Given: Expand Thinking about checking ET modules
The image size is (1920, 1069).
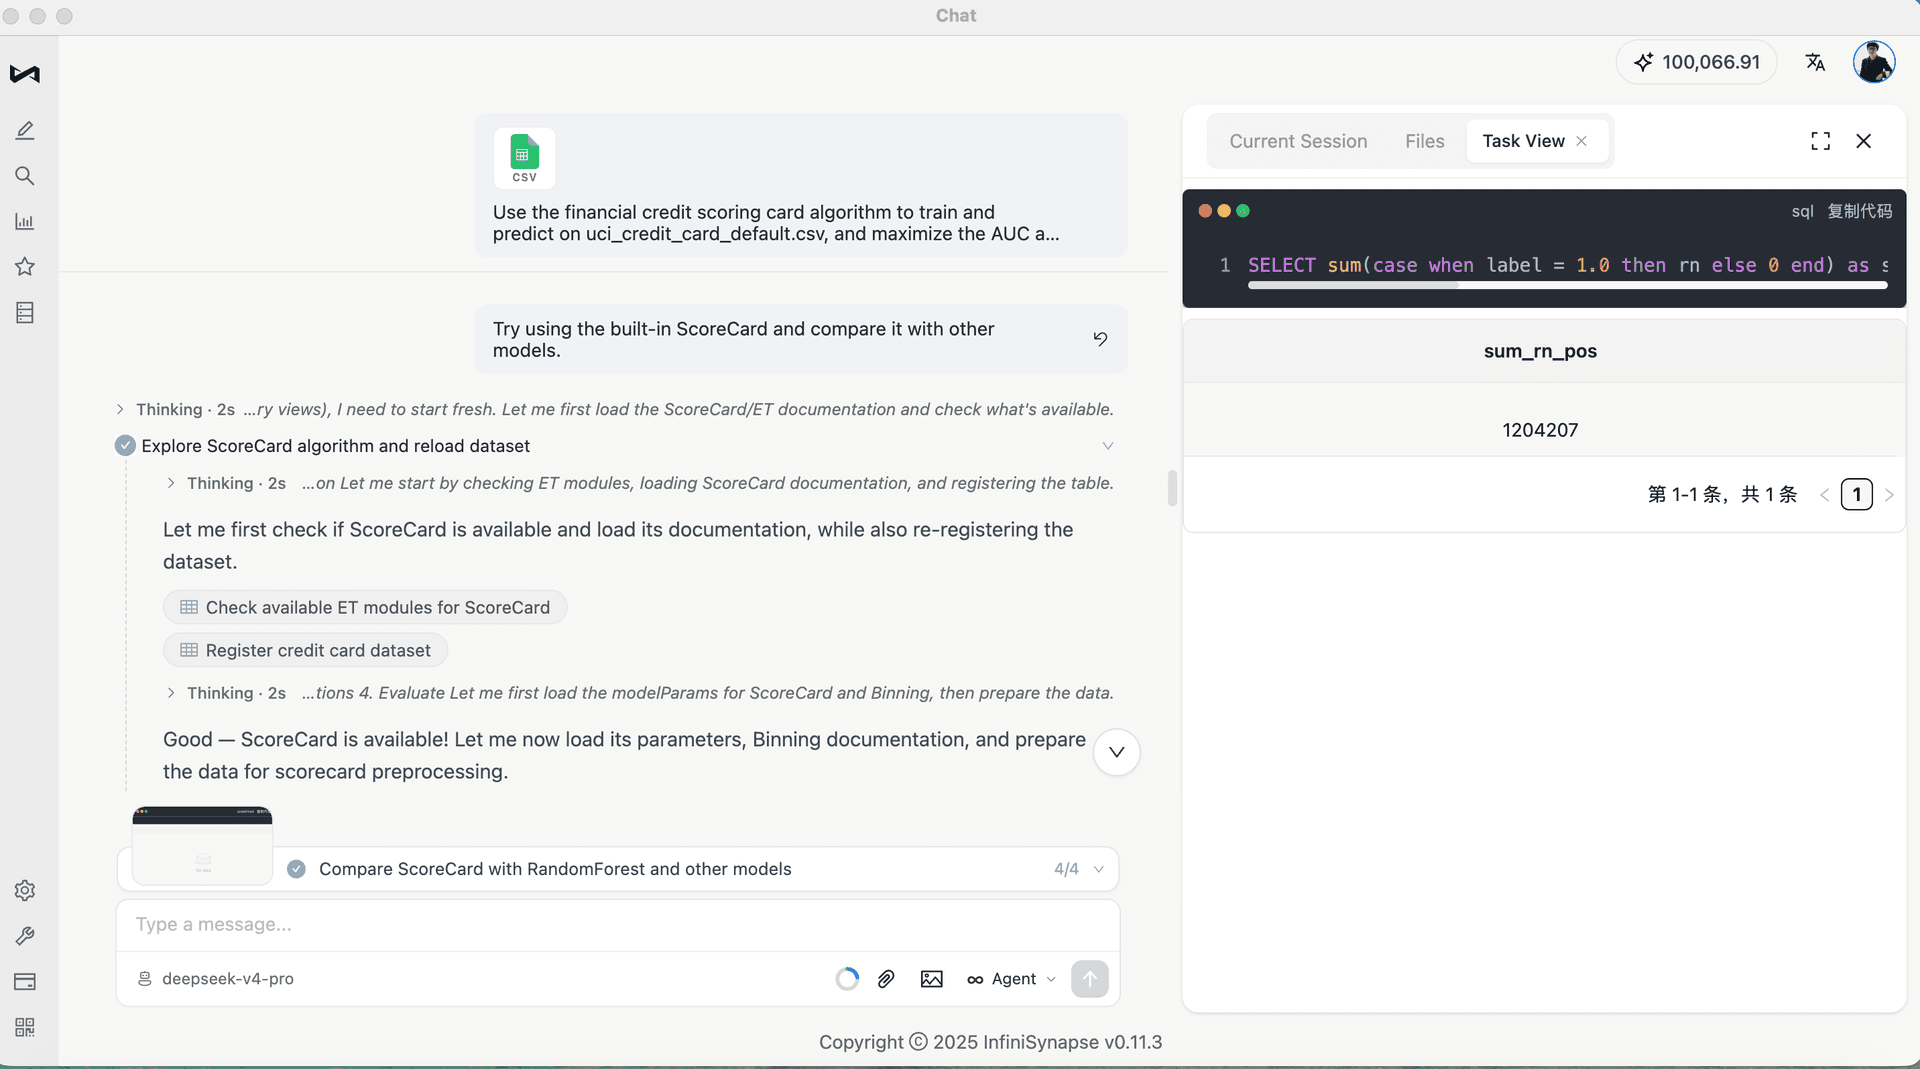Looking at the screenshot, I should point(171,483).
